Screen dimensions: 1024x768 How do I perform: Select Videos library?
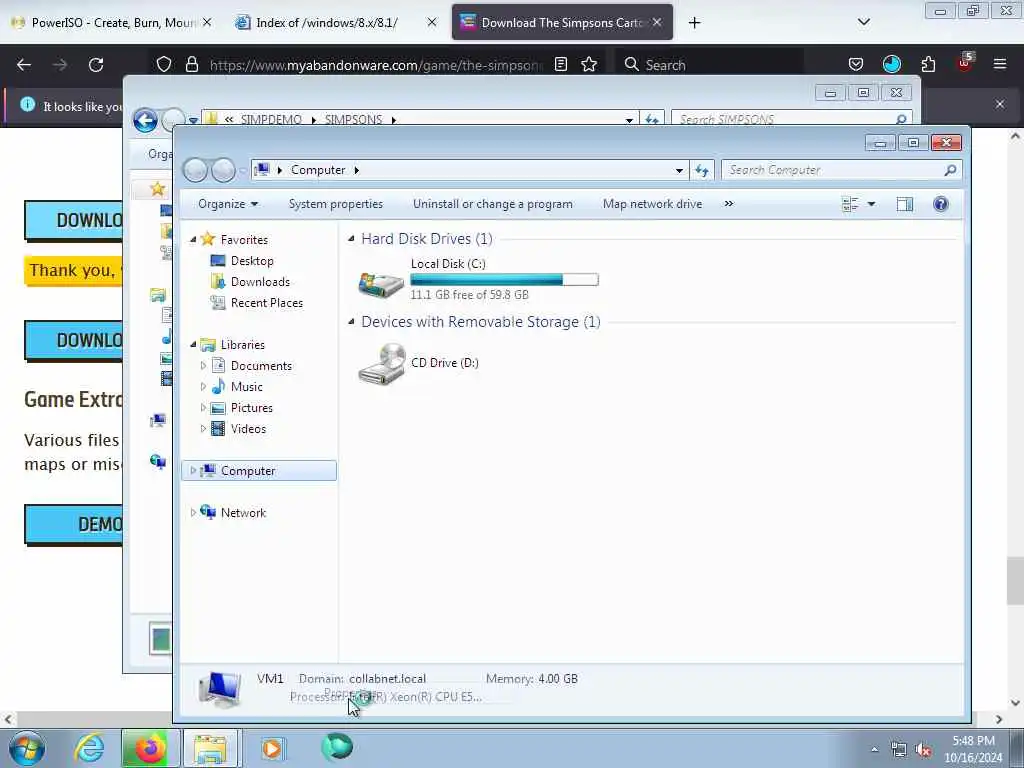tap(248, 428)
